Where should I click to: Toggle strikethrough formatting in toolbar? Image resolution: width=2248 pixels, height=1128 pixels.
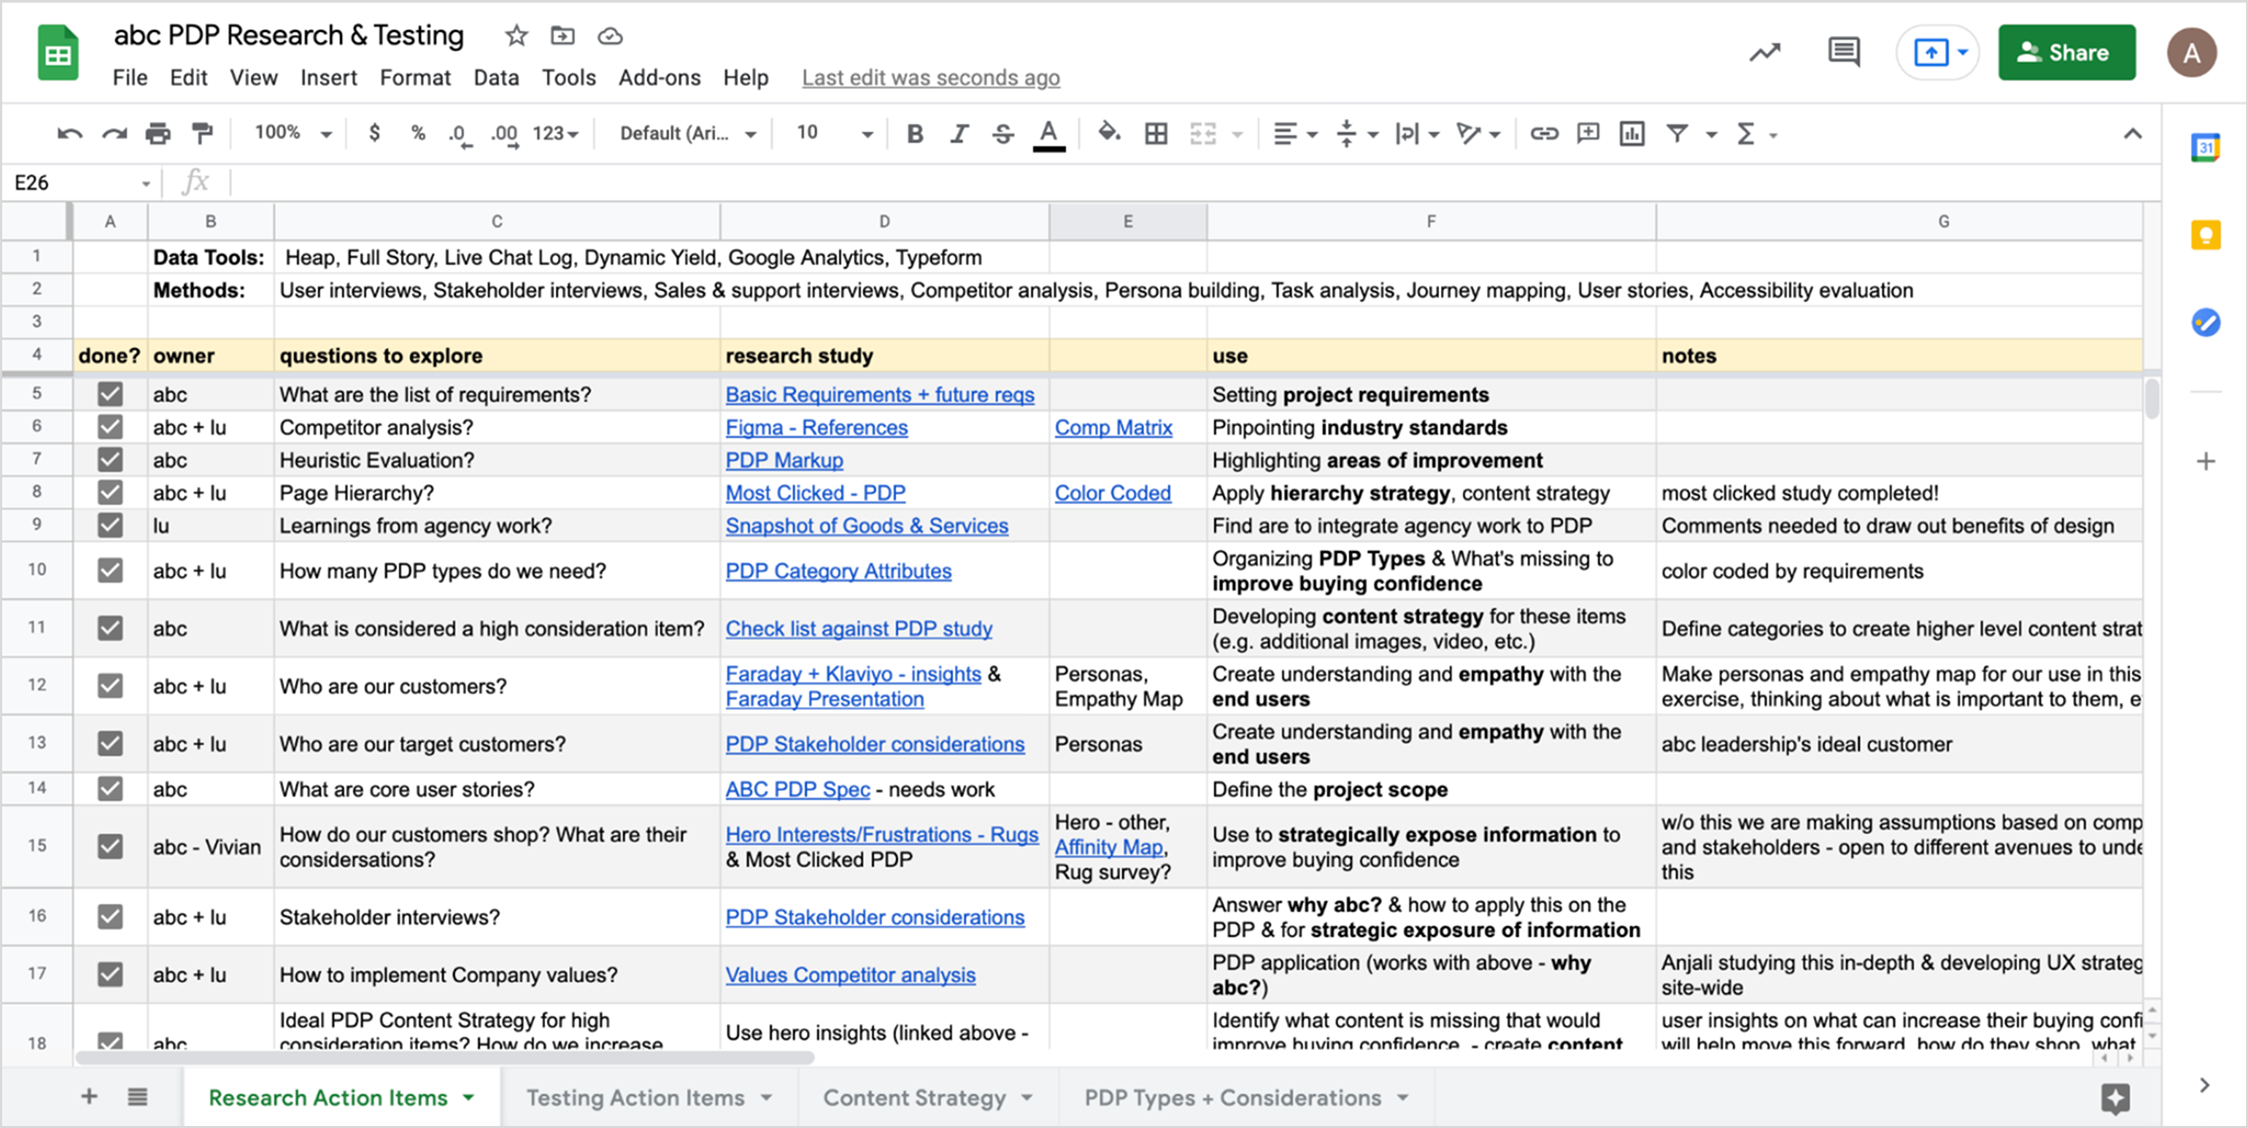[x=1003, y=133]
